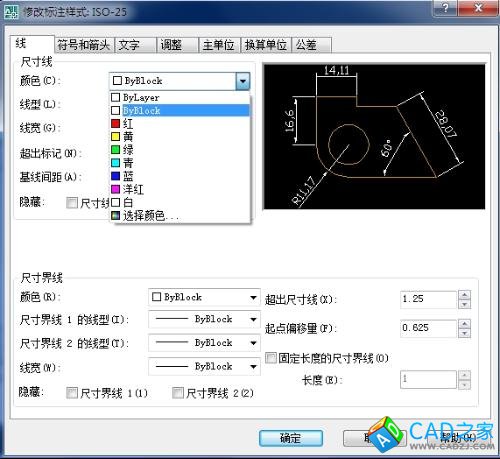Open the extension line color dropdown
Screen dimensions: 500x459
point(204,297)
